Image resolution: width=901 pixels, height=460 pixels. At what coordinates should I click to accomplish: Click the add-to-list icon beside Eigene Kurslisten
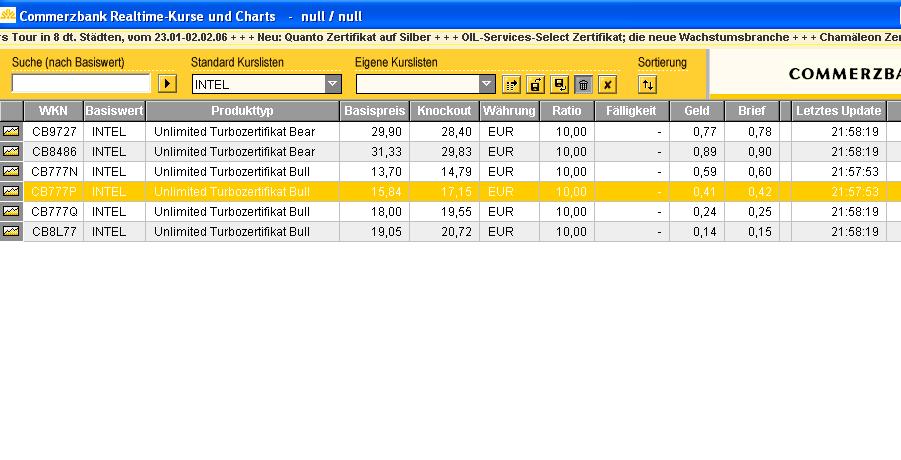click(511, 85)
